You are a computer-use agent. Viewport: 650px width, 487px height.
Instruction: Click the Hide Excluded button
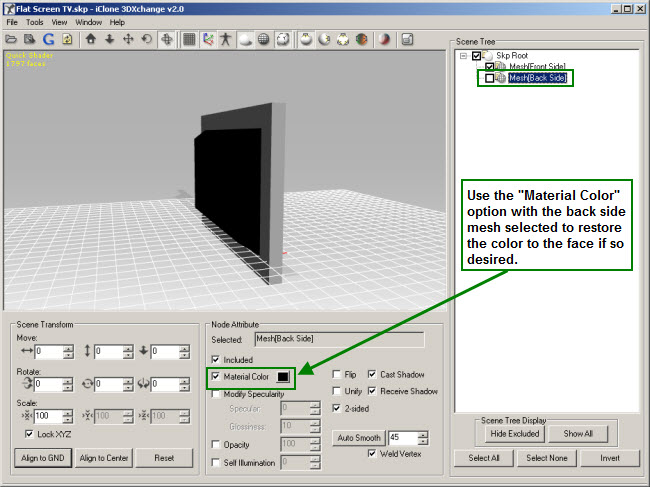(x=515, y=434)
